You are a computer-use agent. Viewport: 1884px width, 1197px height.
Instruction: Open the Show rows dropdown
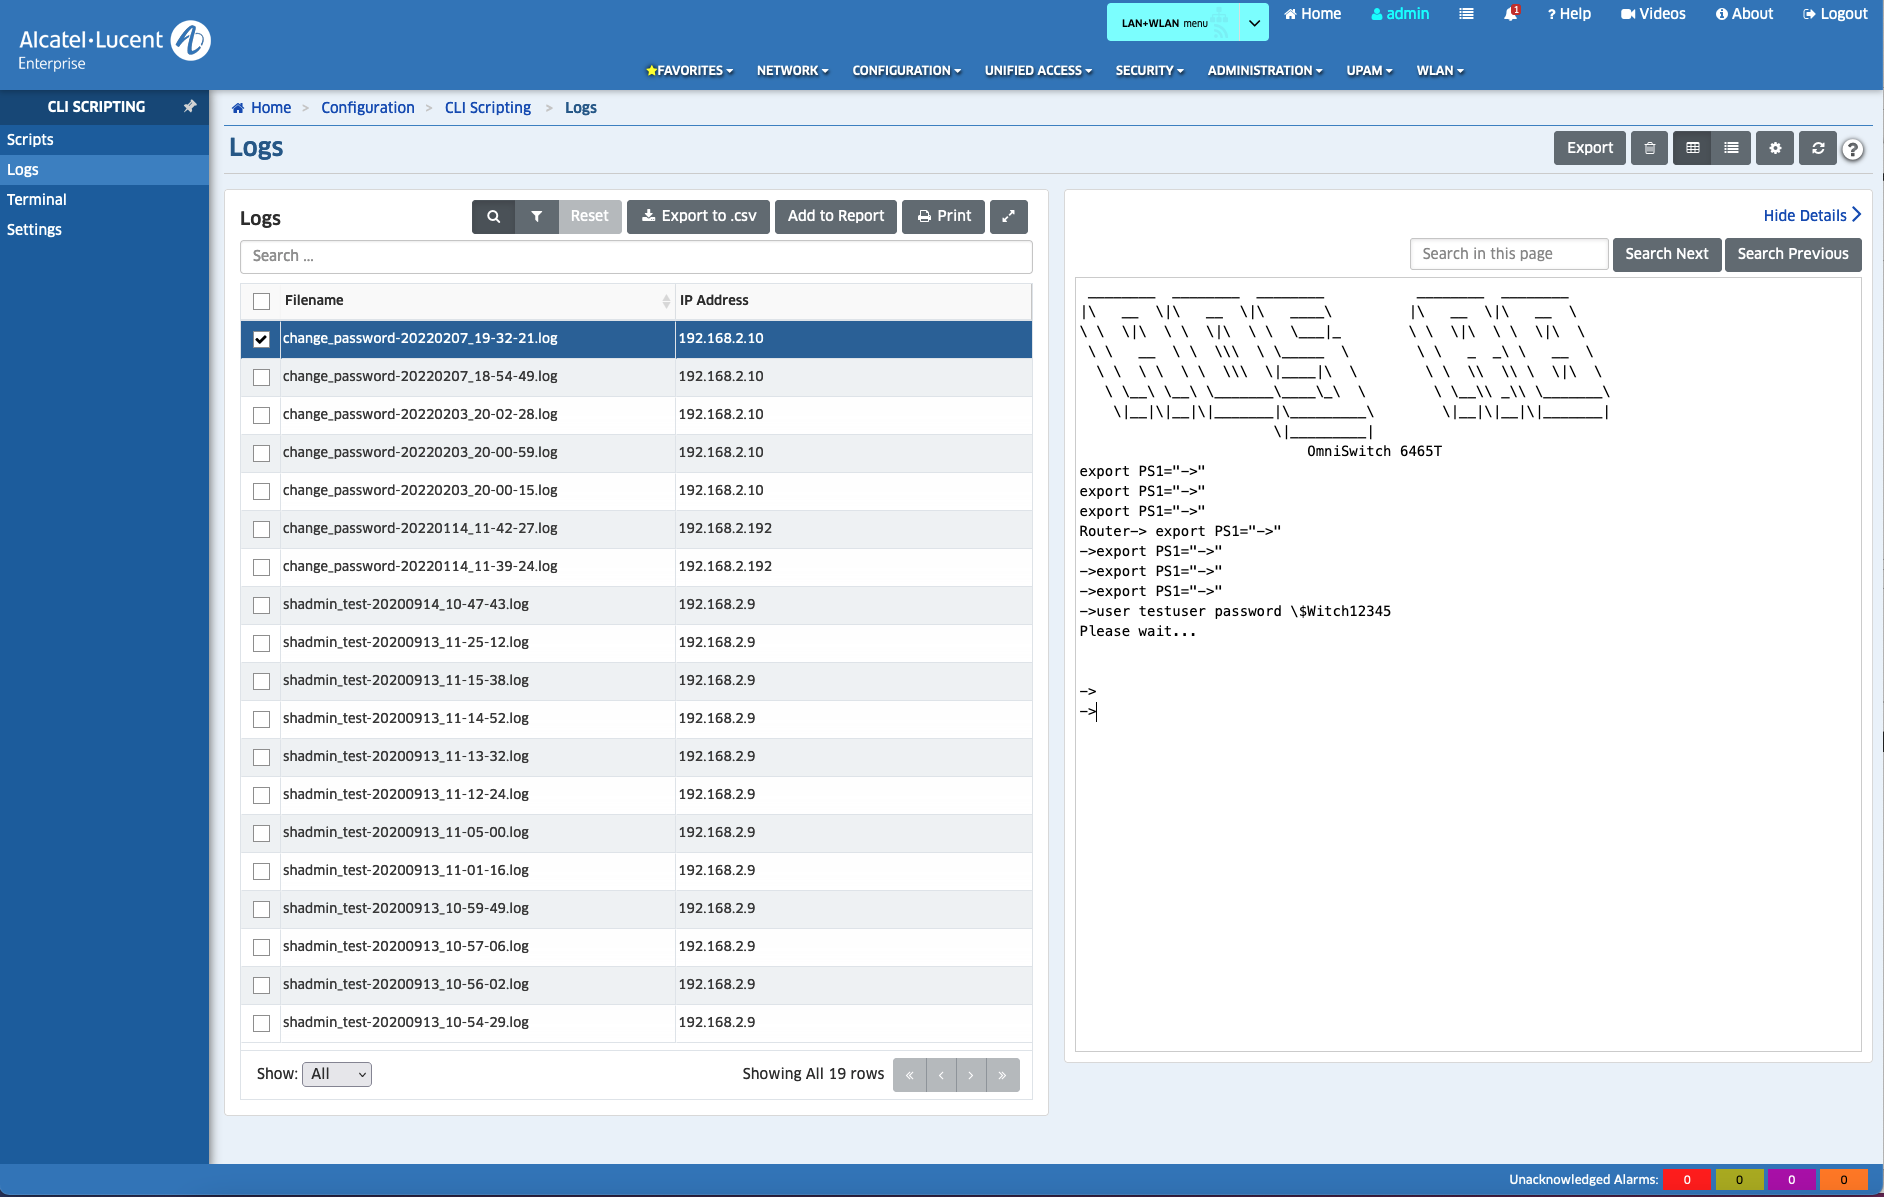[337, 1074]
